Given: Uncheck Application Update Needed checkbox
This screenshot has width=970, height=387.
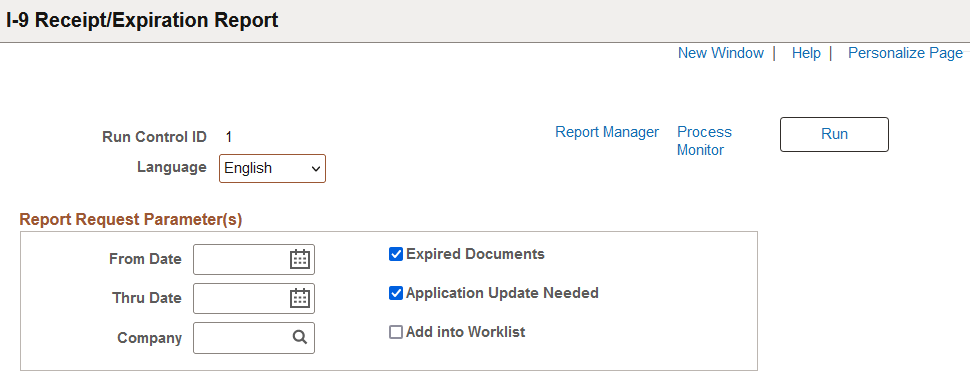Looking at the screenshot, I should [x=396, y=293].
